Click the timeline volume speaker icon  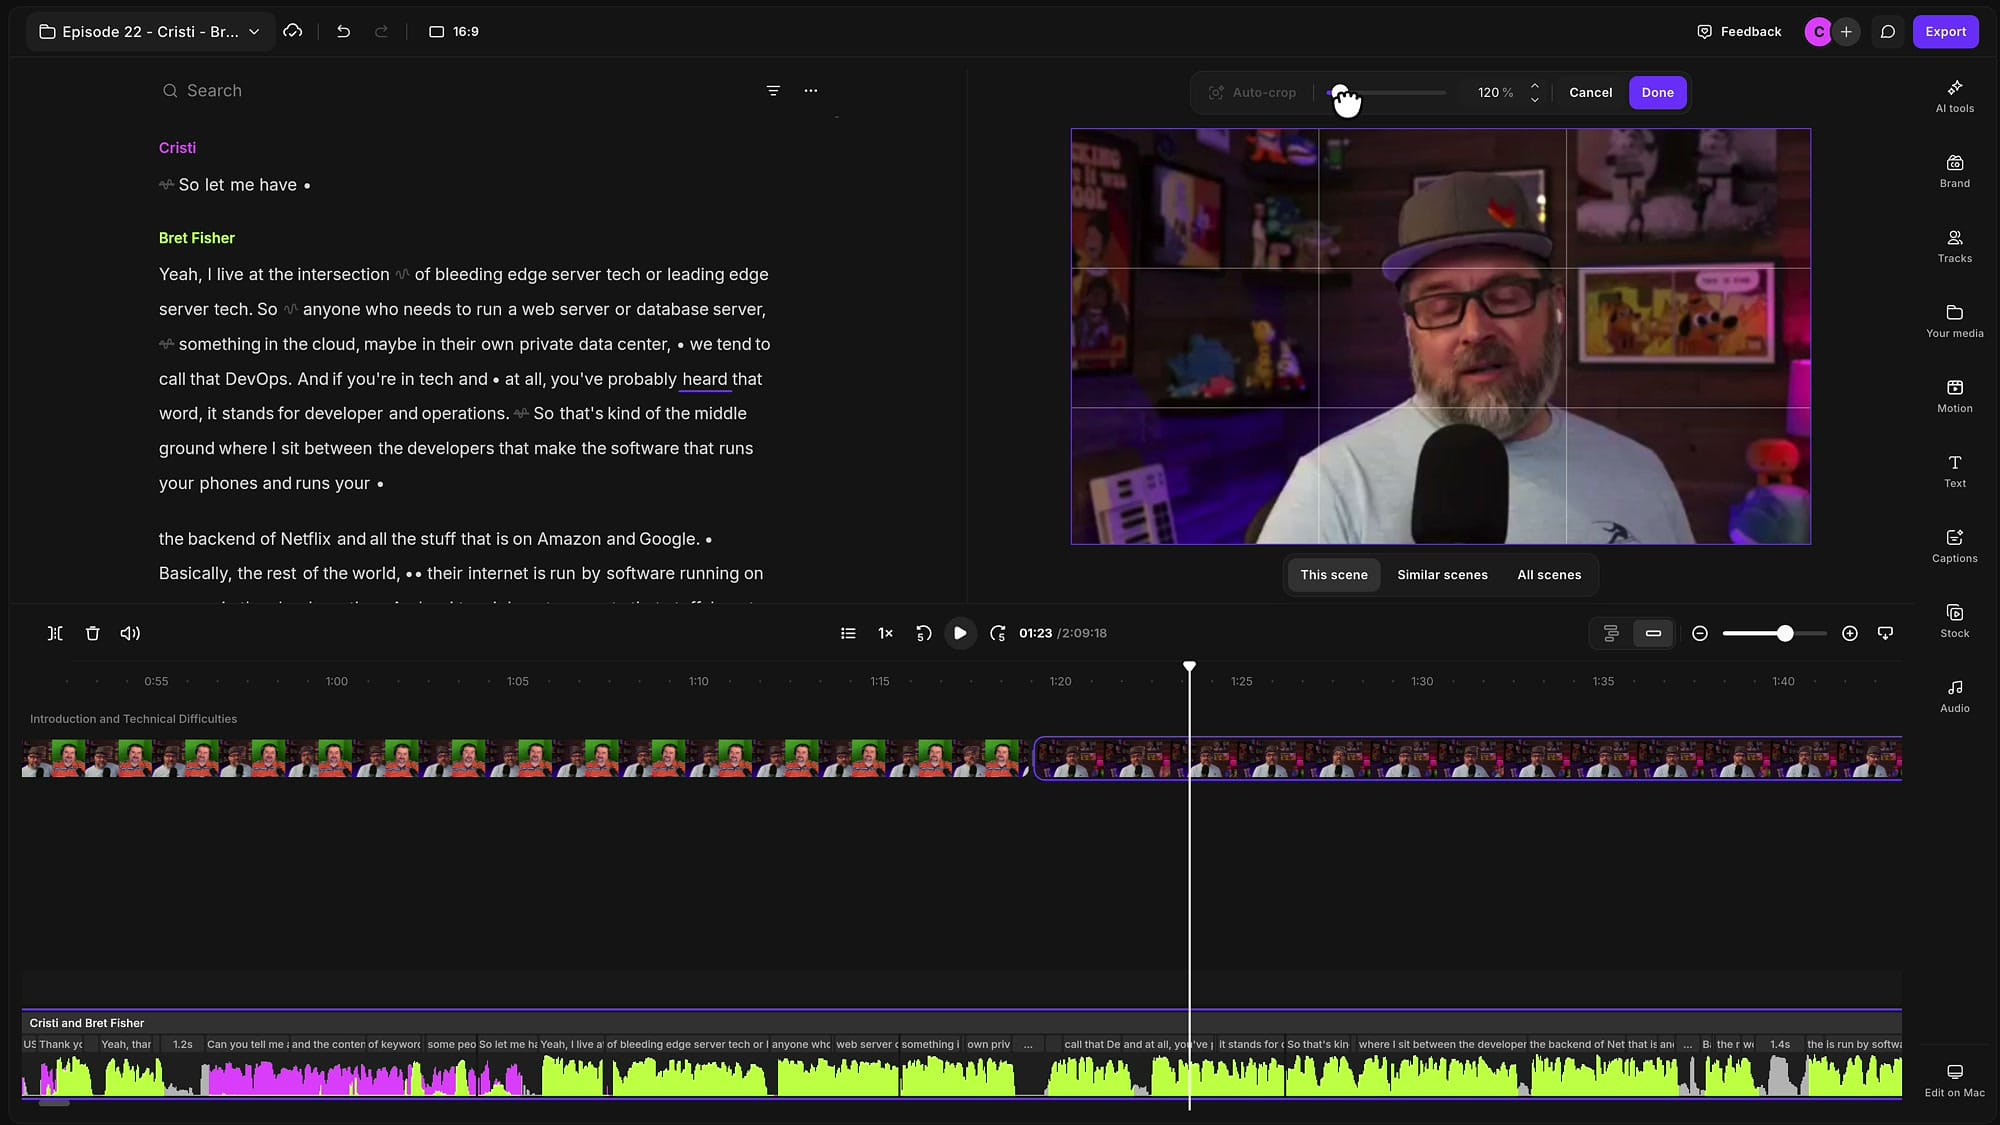[x=130, y=633]
